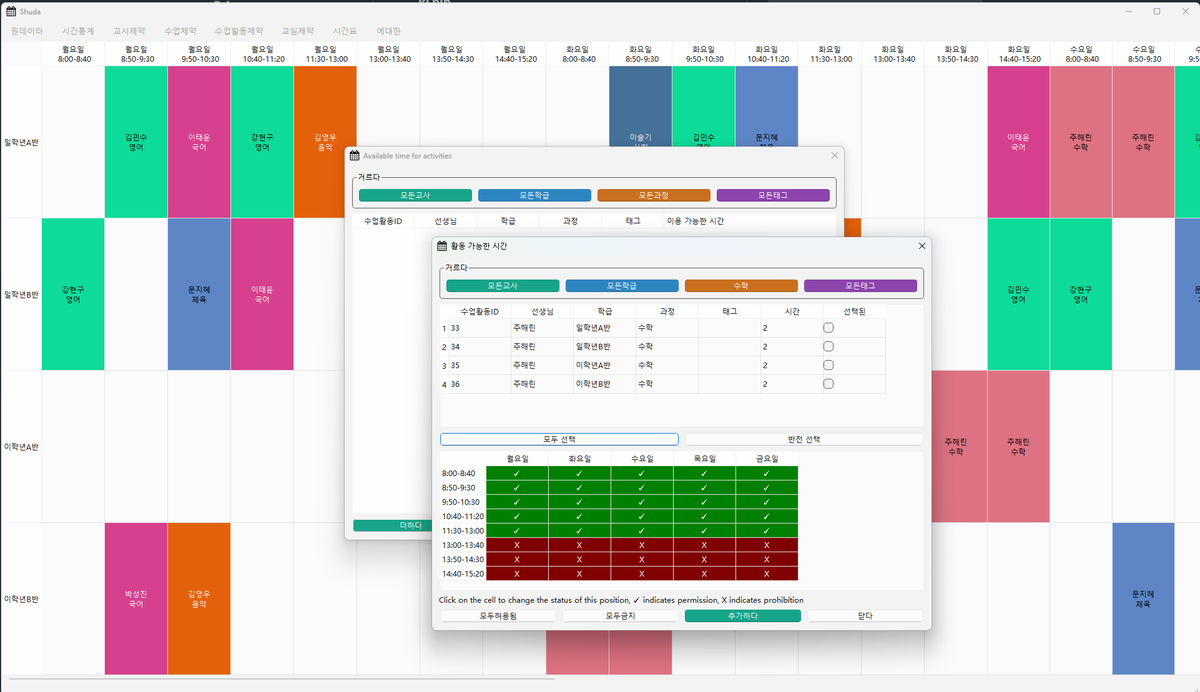Open the 원데이터 menu

pyautogui.click(x=27, y=31)
